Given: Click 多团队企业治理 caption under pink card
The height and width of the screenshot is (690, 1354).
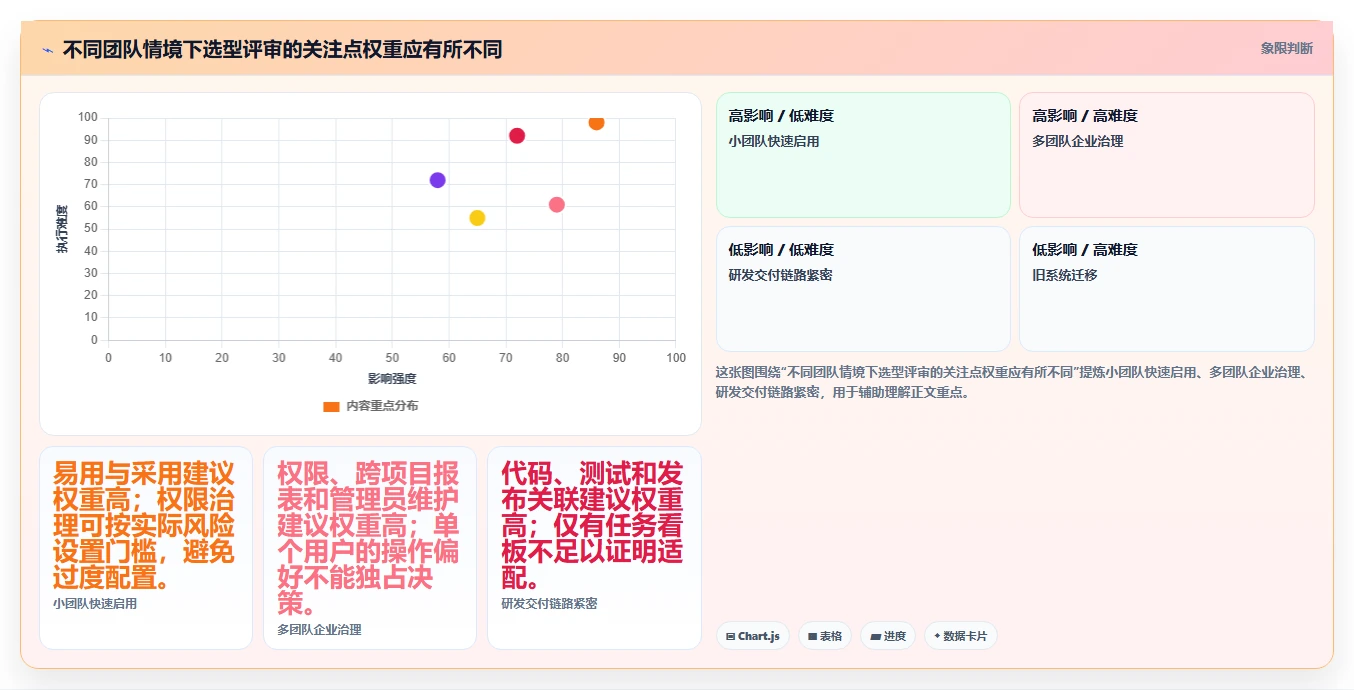Looking at the screenshot, I should 319,630.
